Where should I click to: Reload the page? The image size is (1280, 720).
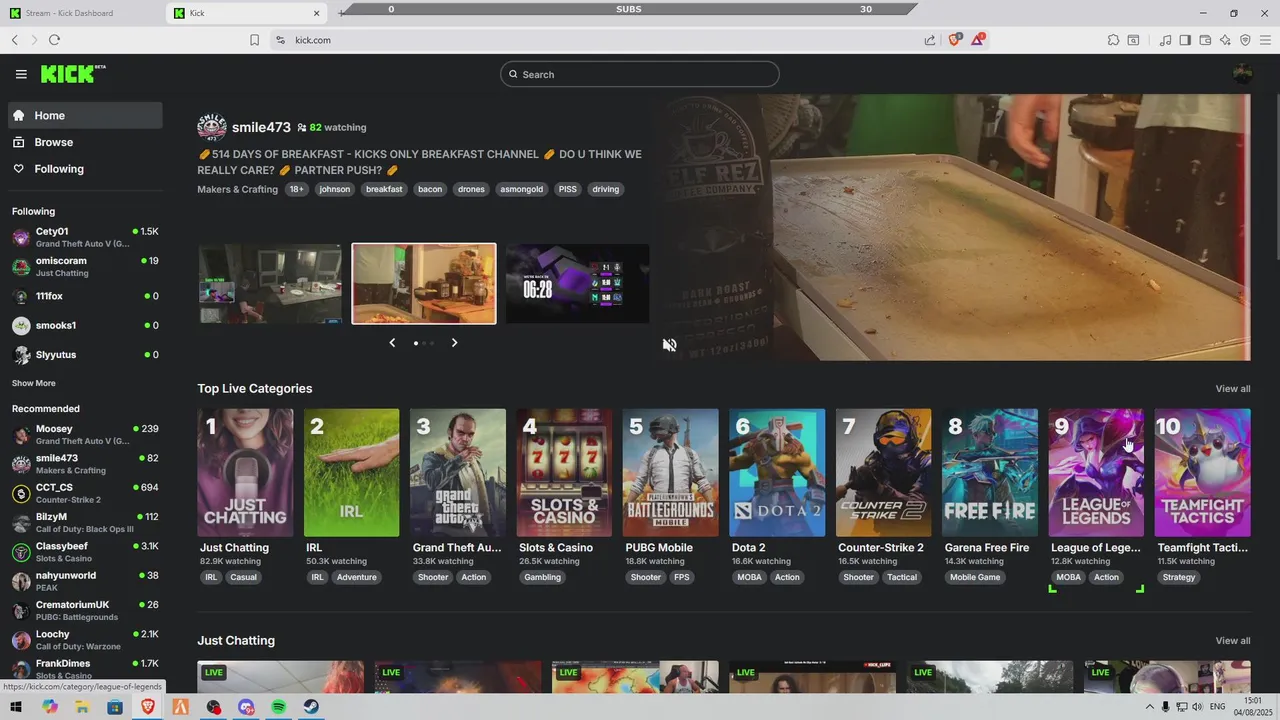pos(54,40)
